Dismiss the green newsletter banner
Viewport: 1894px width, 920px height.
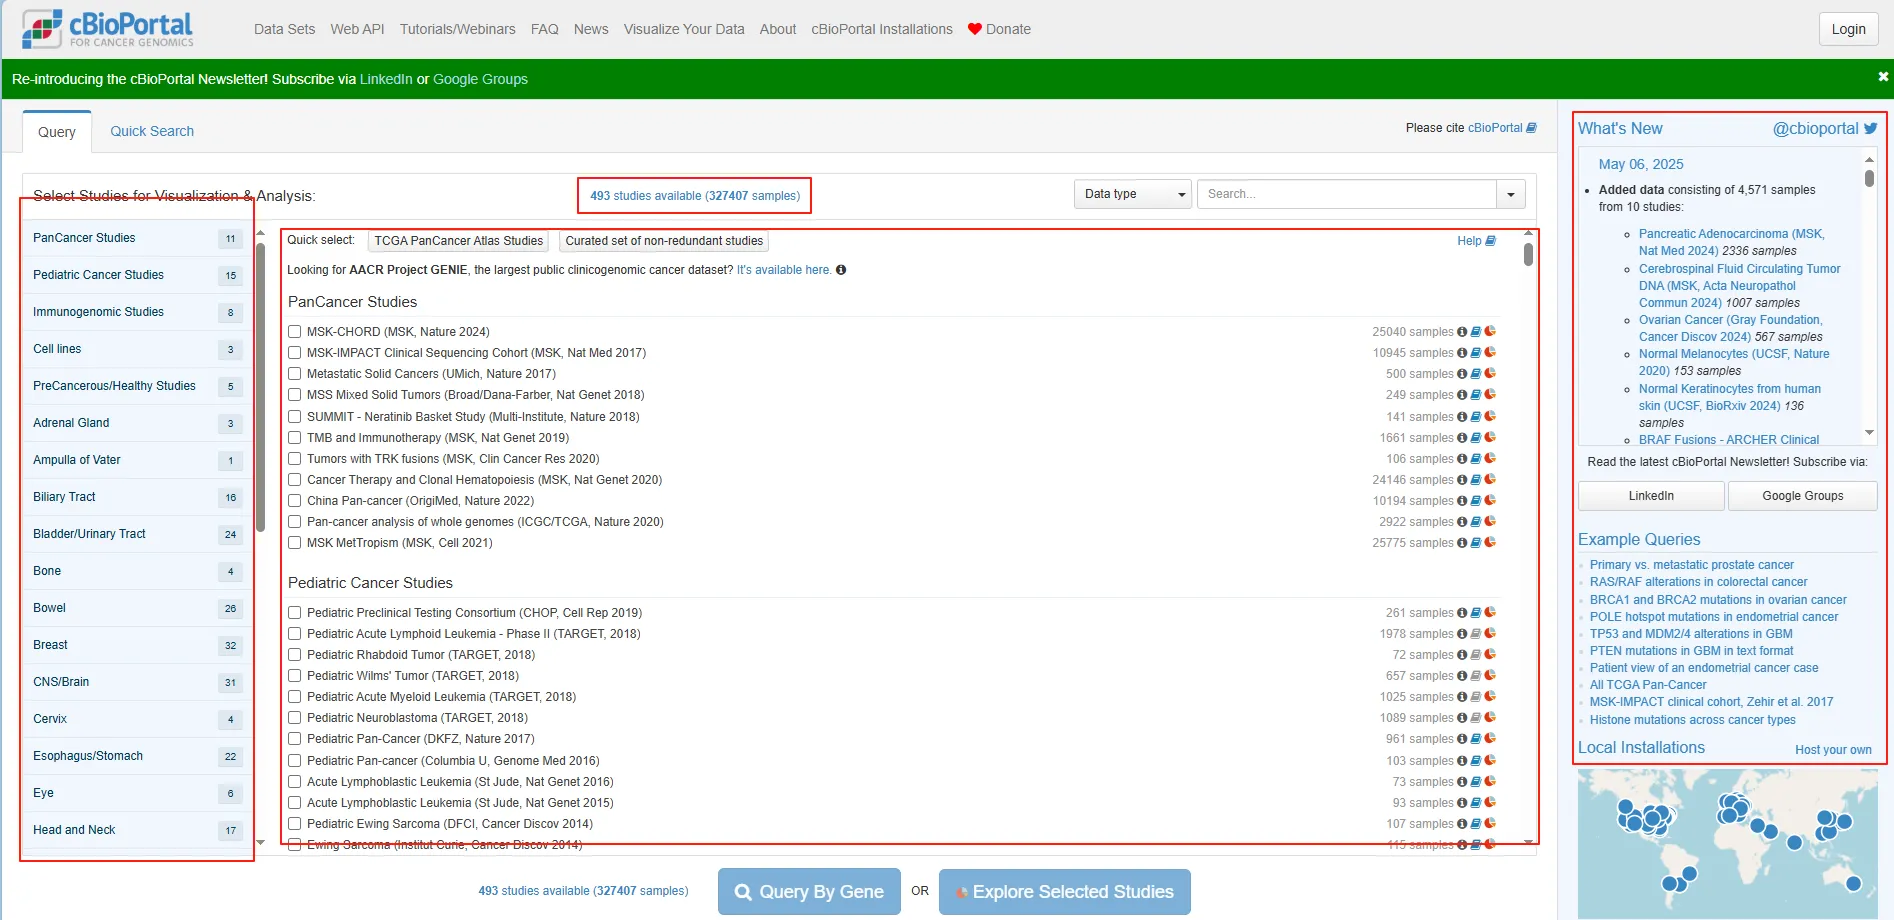[x=1883, y=77]
